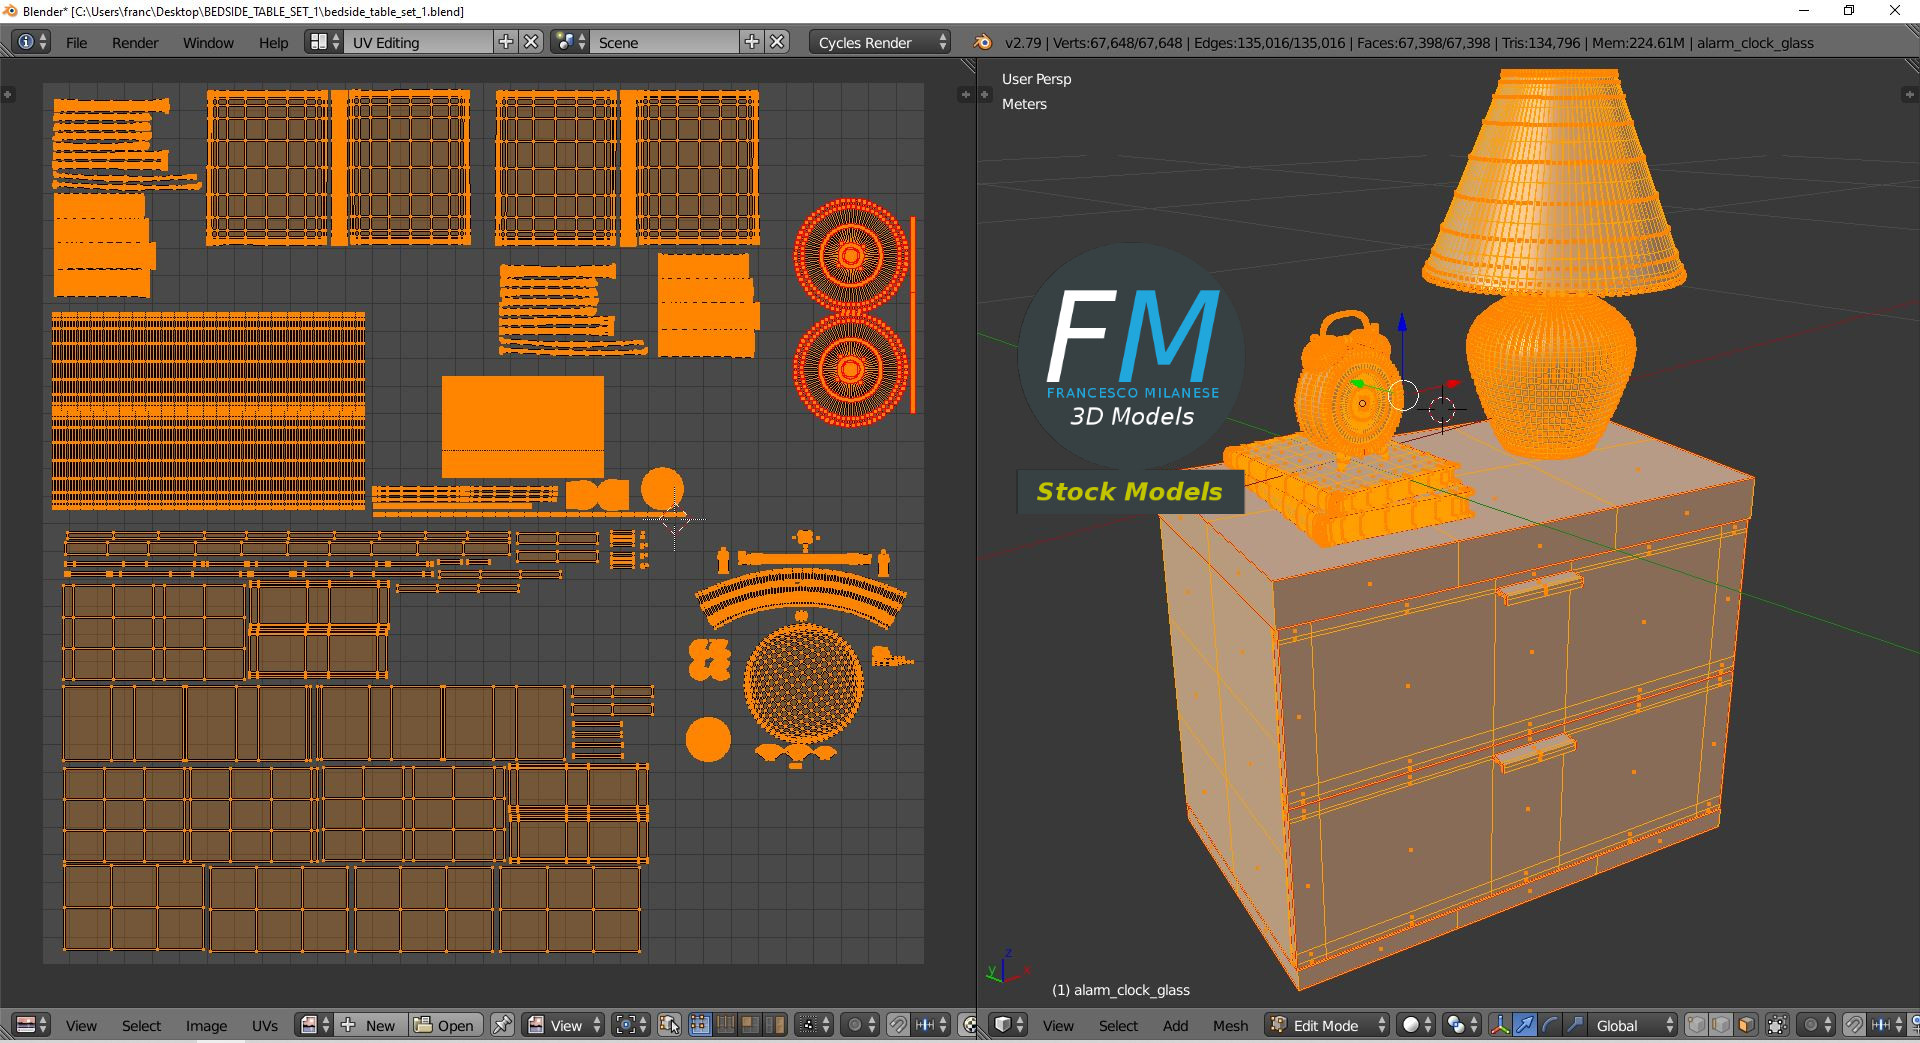Delete the UV Editing screen layout

532,42
